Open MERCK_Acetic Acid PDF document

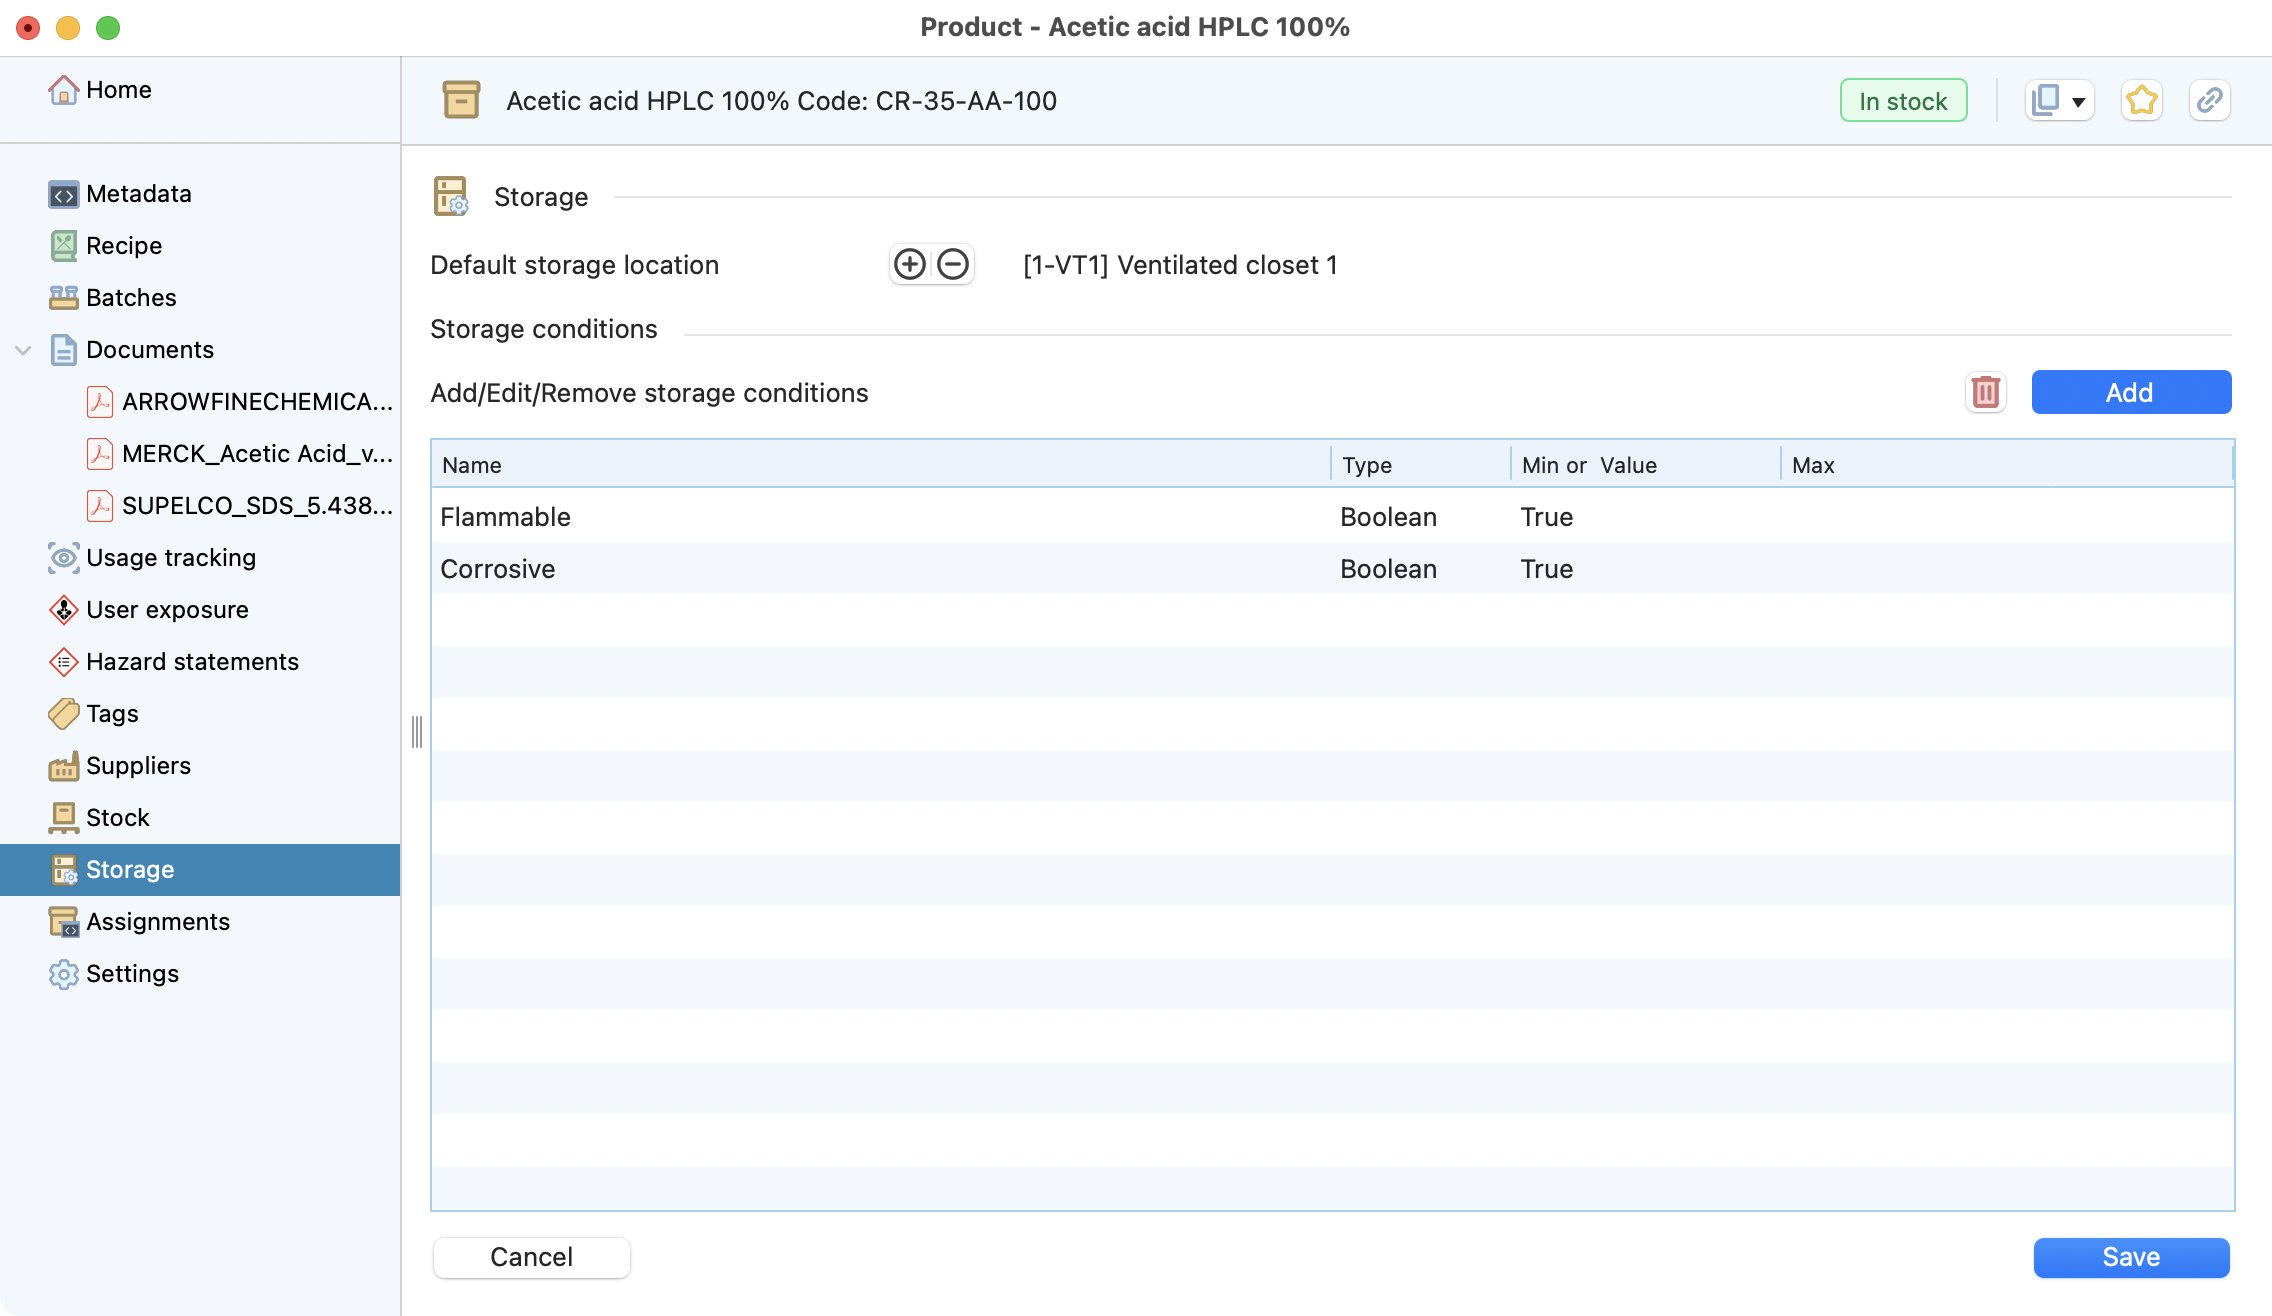[x=256, y=454]
